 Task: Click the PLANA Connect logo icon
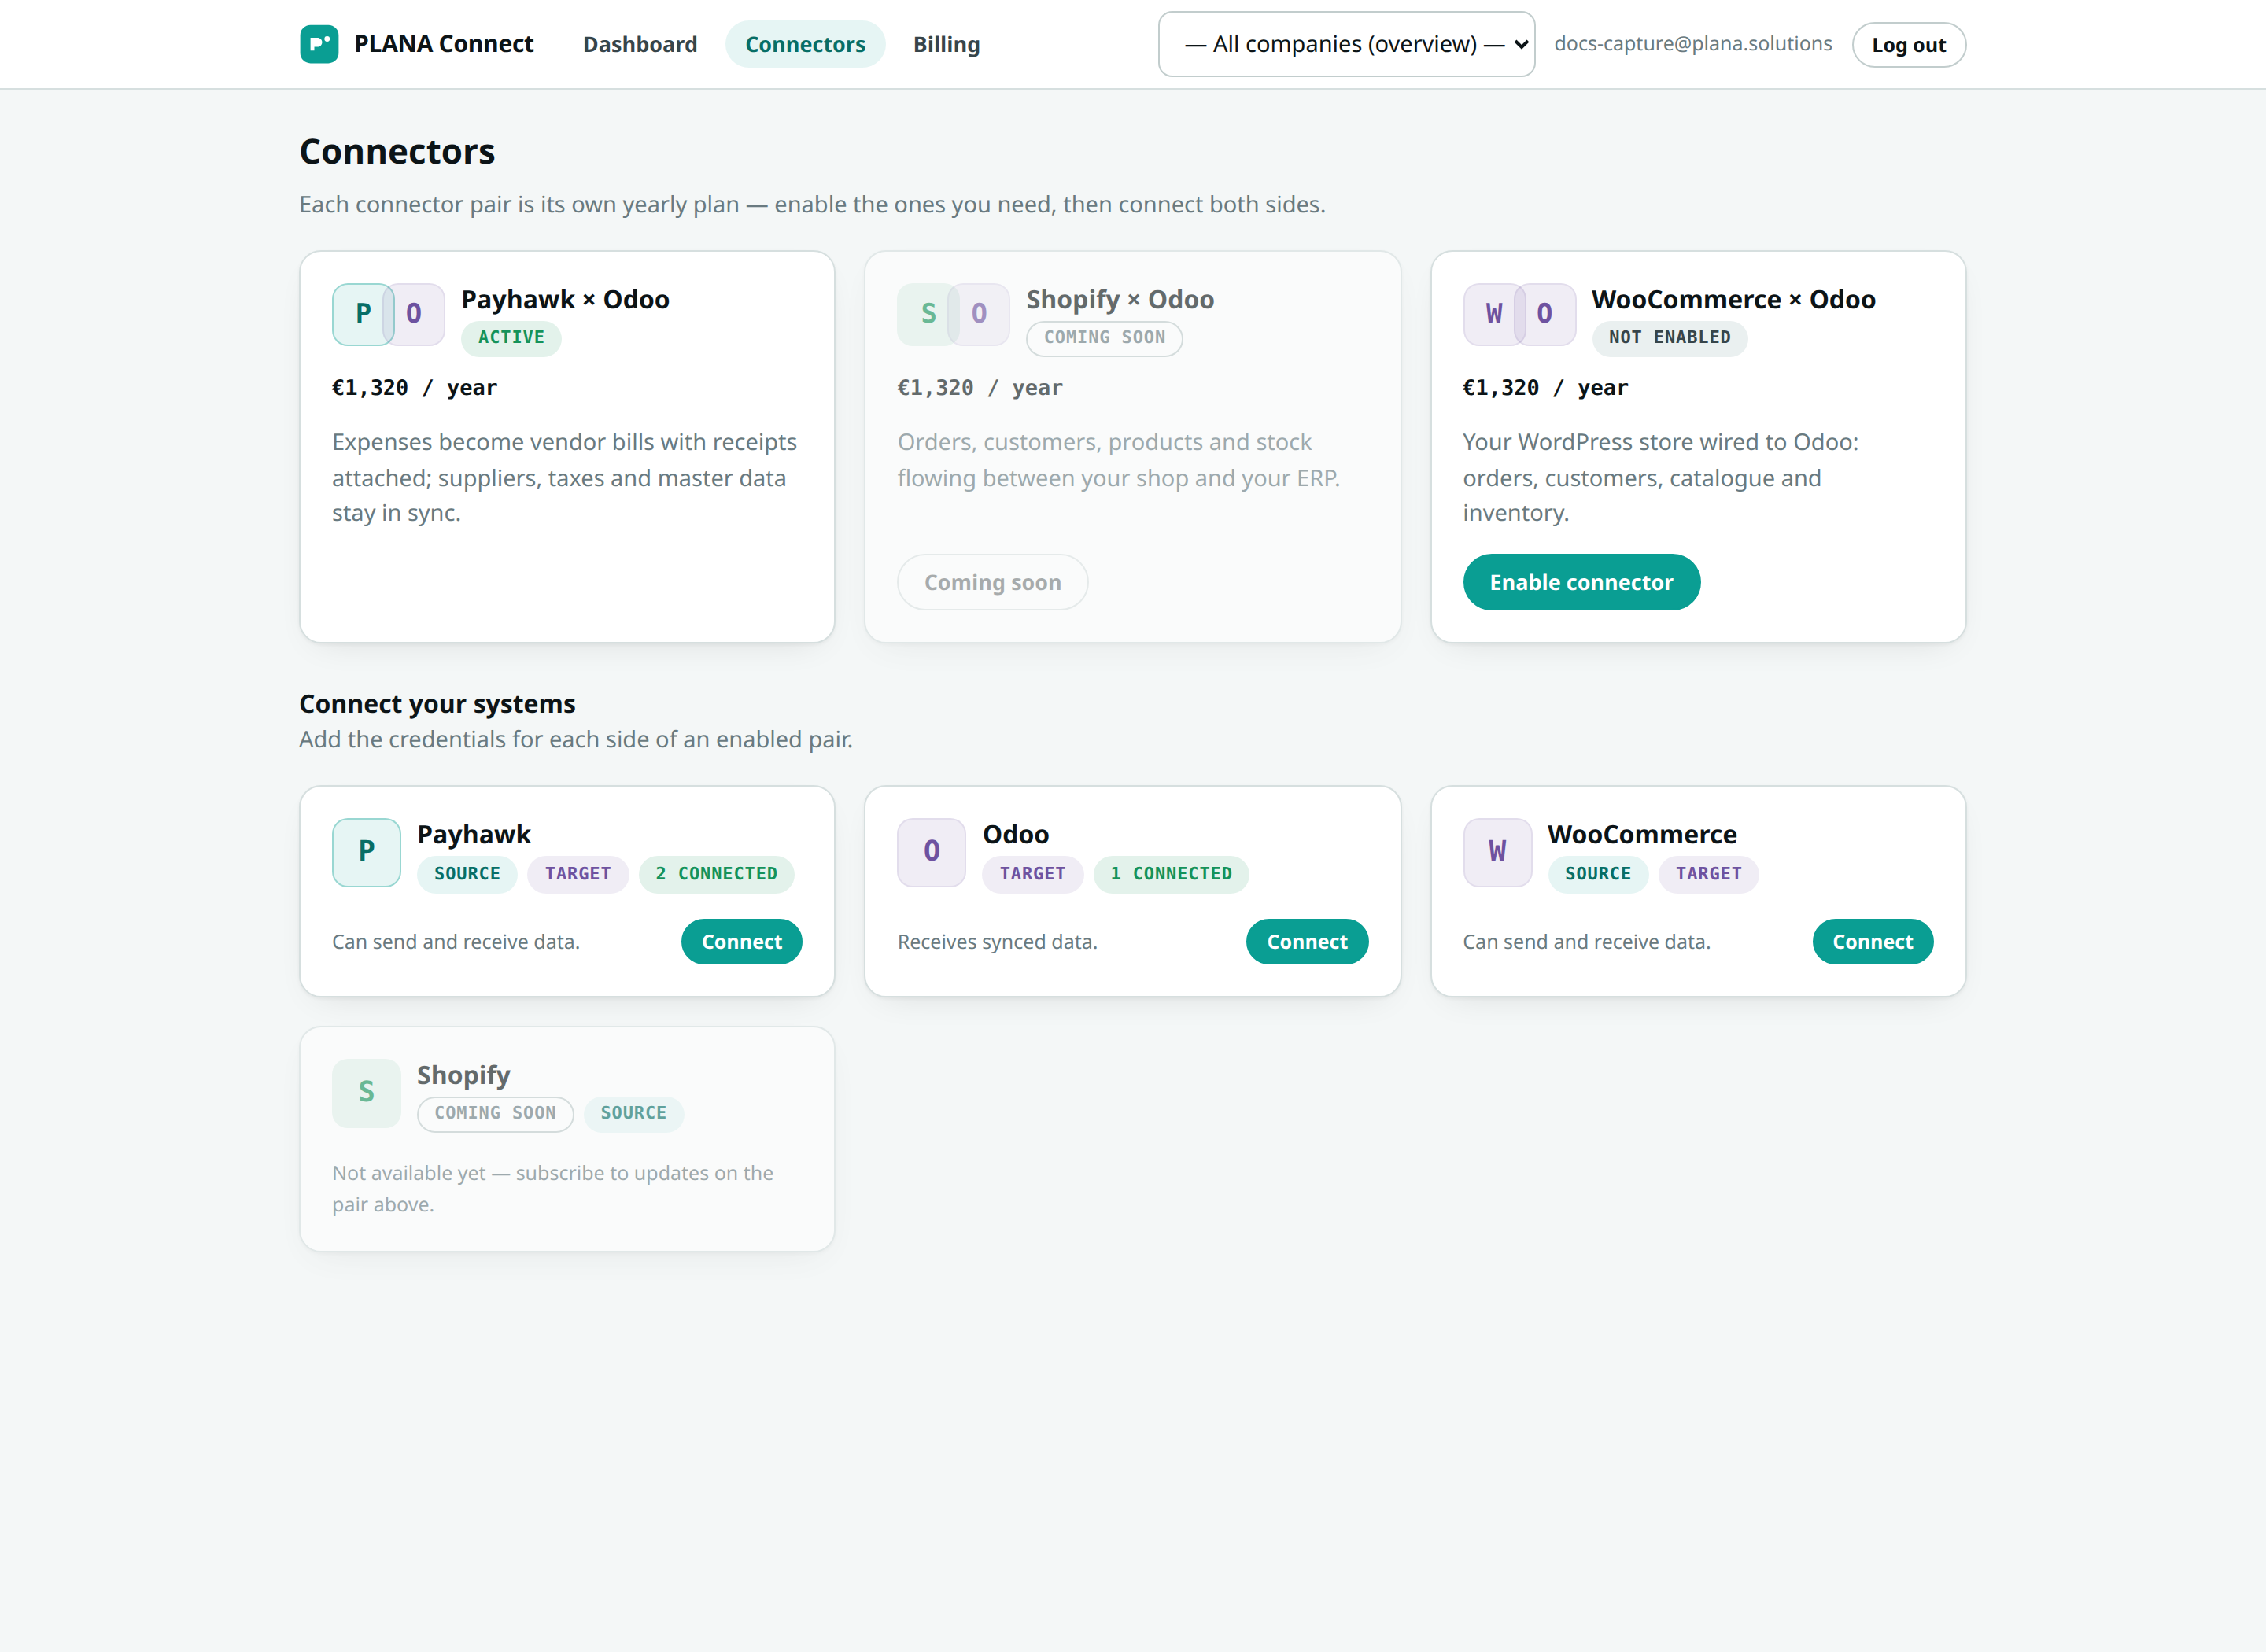coord(319,44)
